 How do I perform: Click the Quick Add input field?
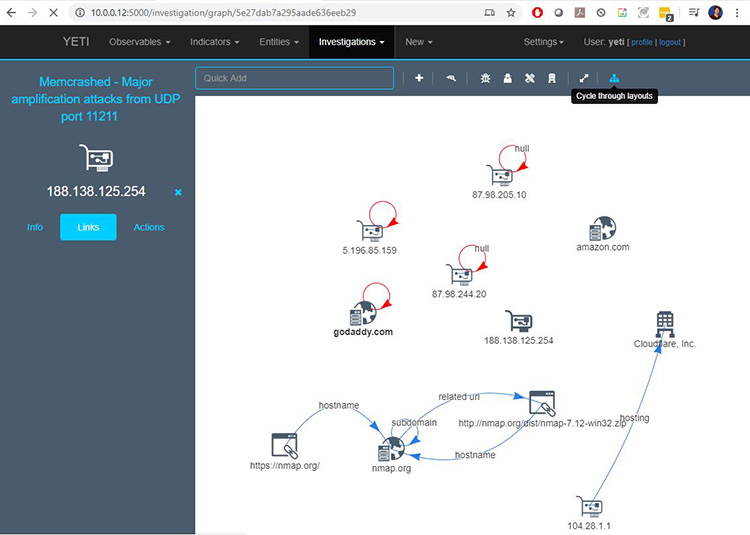[x=294, y=78]
